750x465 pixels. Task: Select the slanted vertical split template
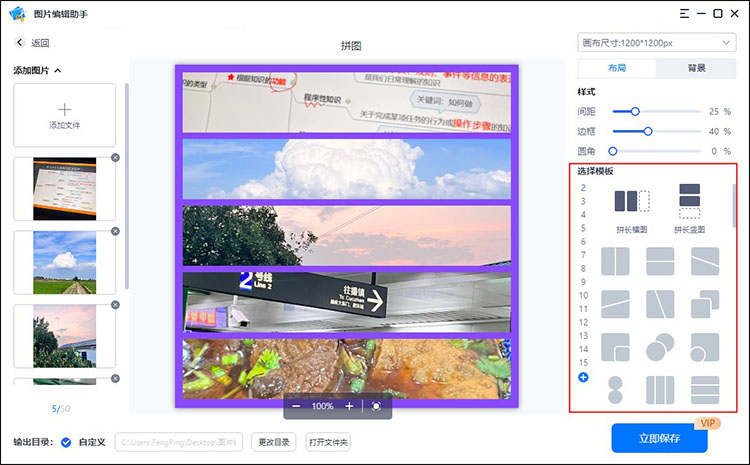click(660, 304)
